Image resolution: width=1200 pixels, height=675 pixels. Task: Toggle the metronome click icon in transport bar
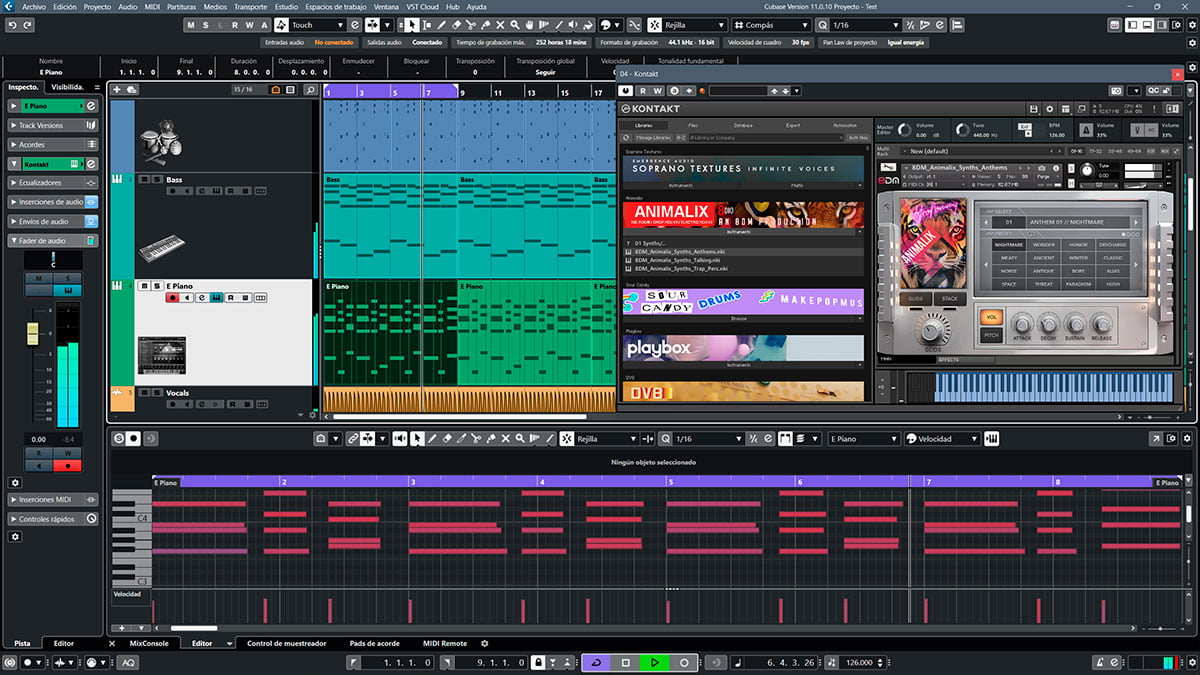pyautogui.click(x=1100, y=662)
